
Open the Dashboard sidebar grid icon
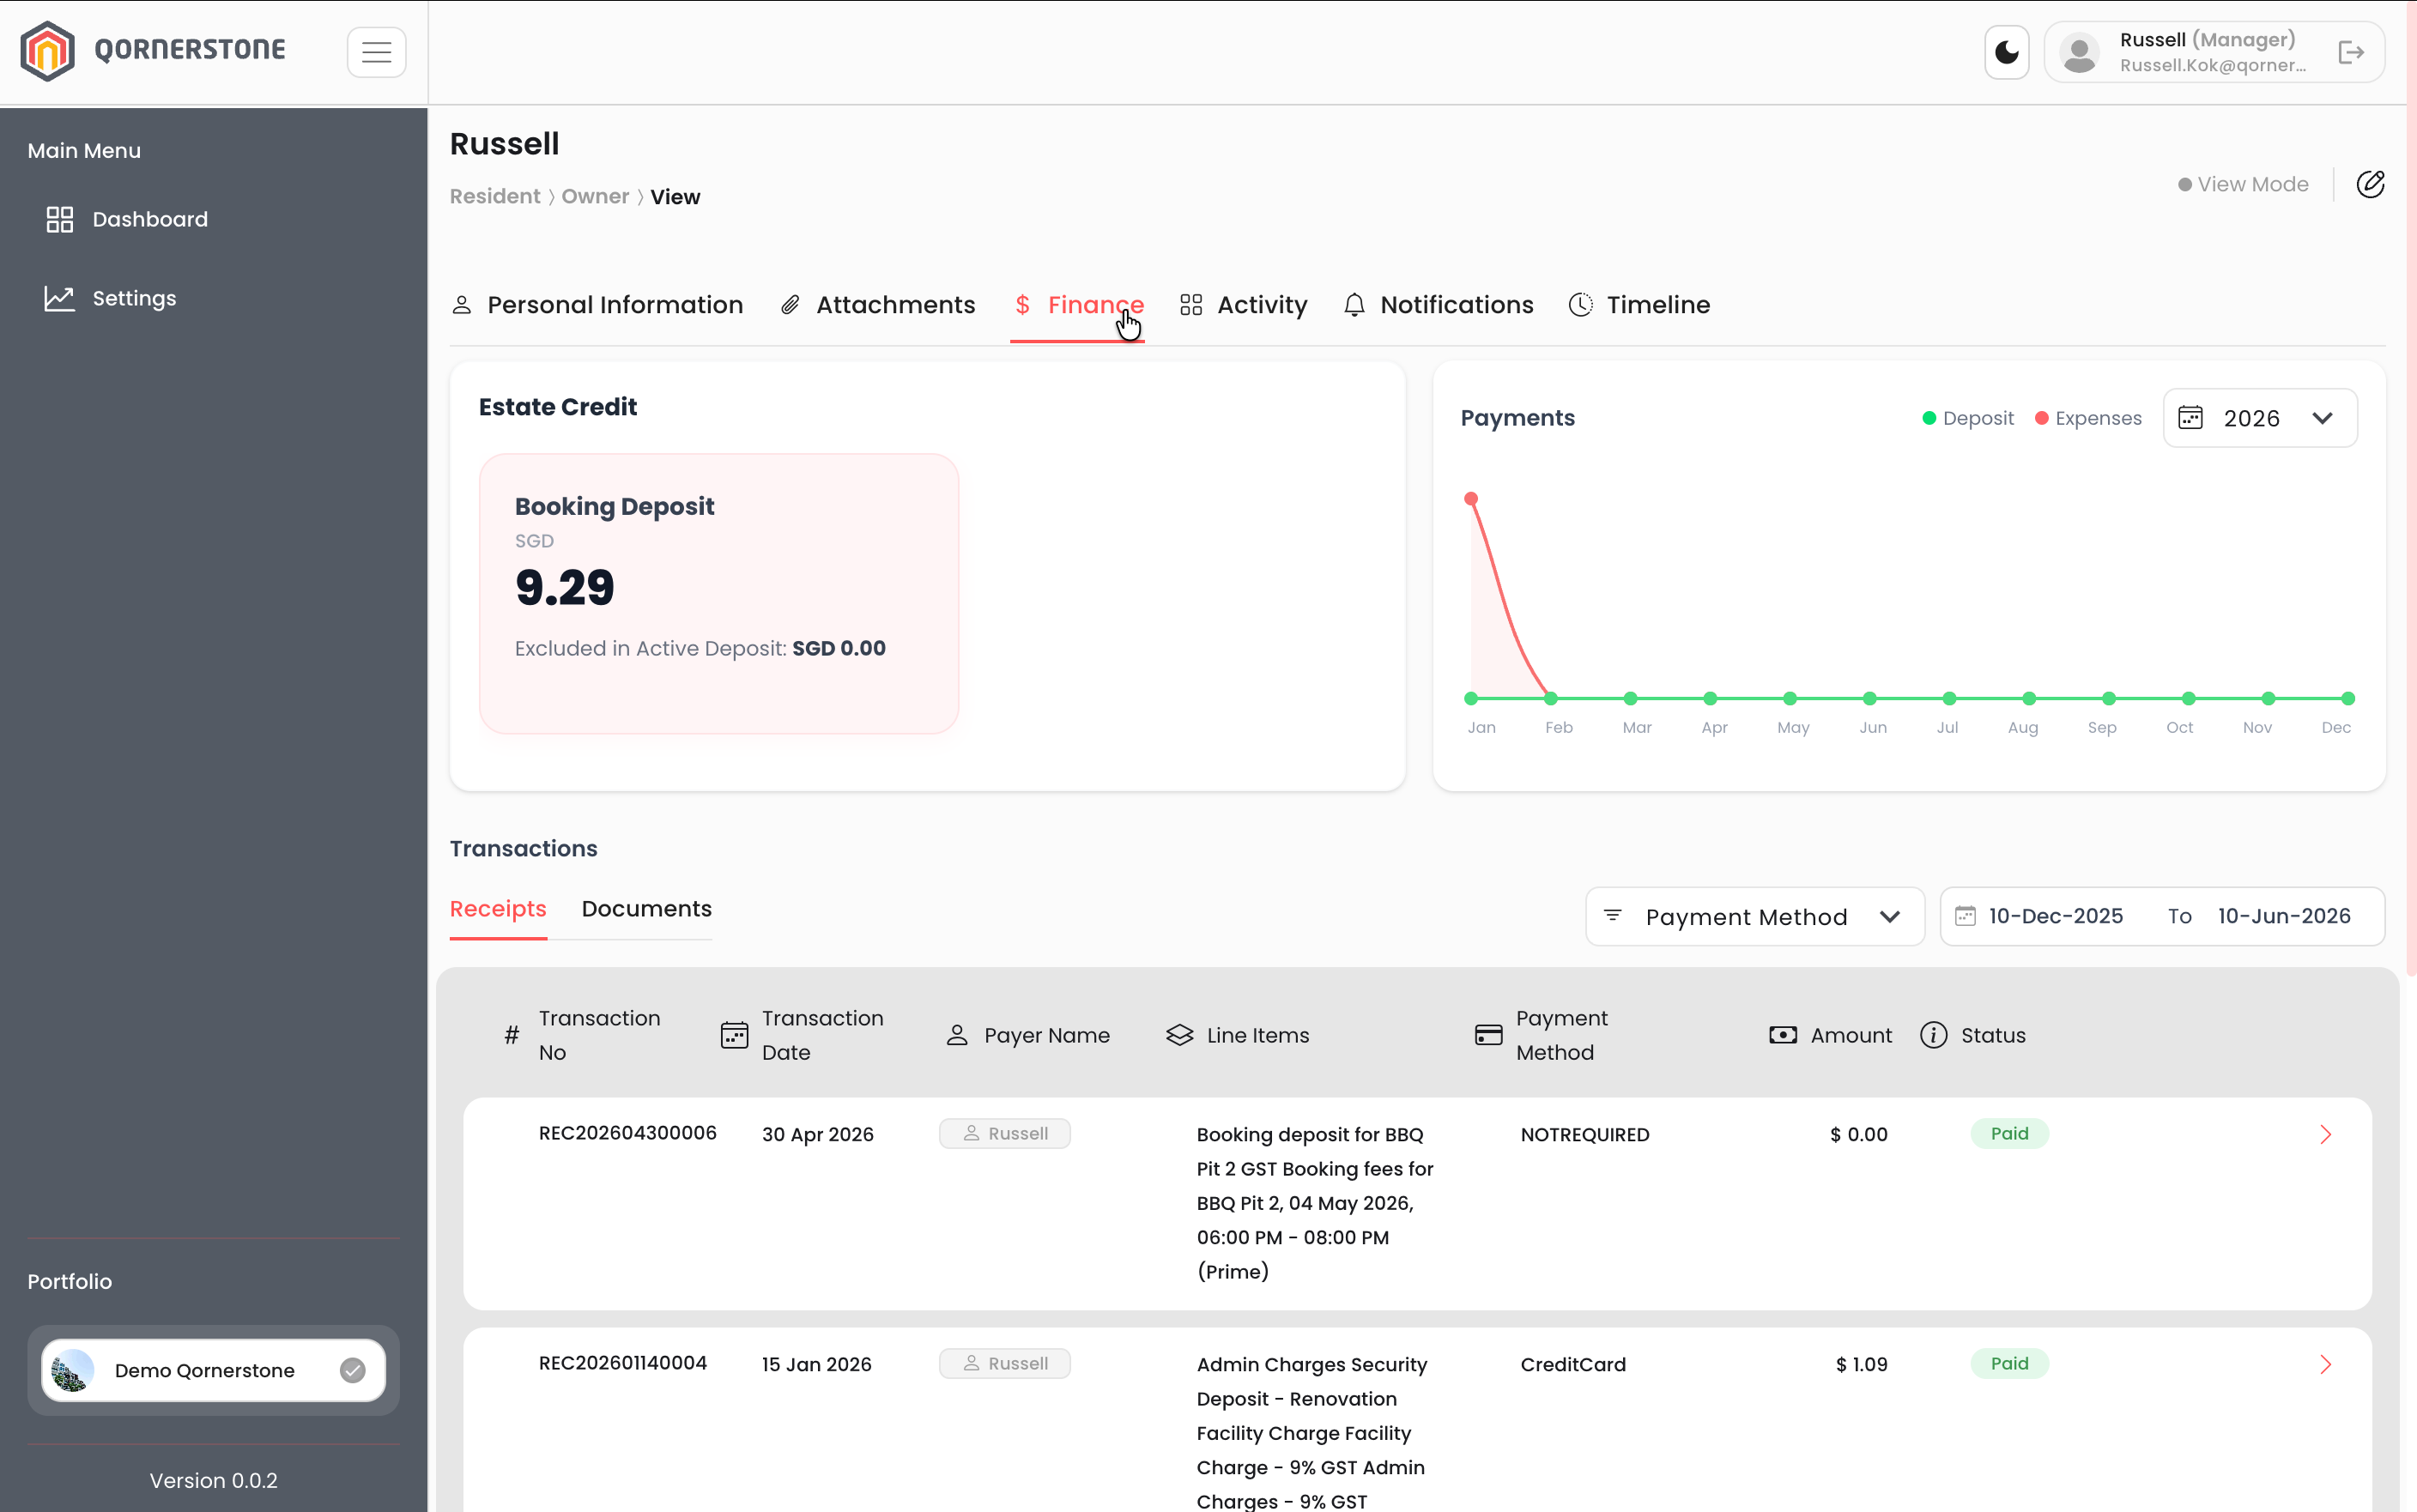60,219
